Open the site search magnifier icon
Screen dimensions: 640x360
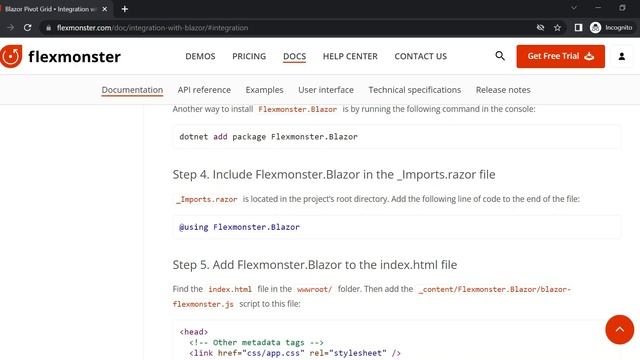(x=500, y=56)
